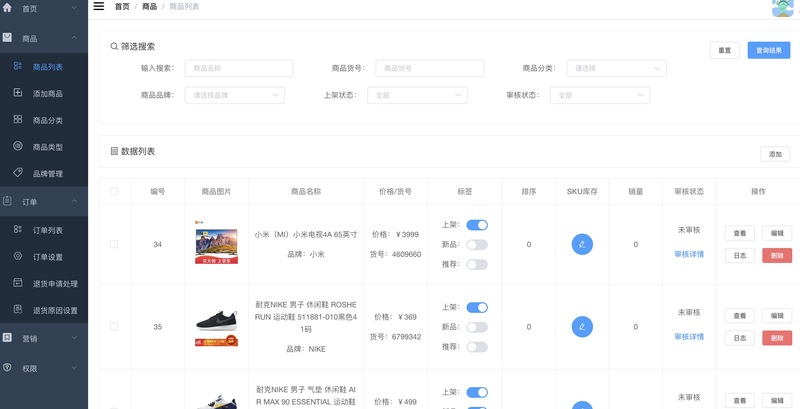
Task: Click the 订单列表 sidebar icon
Action: tap(18, 229)
